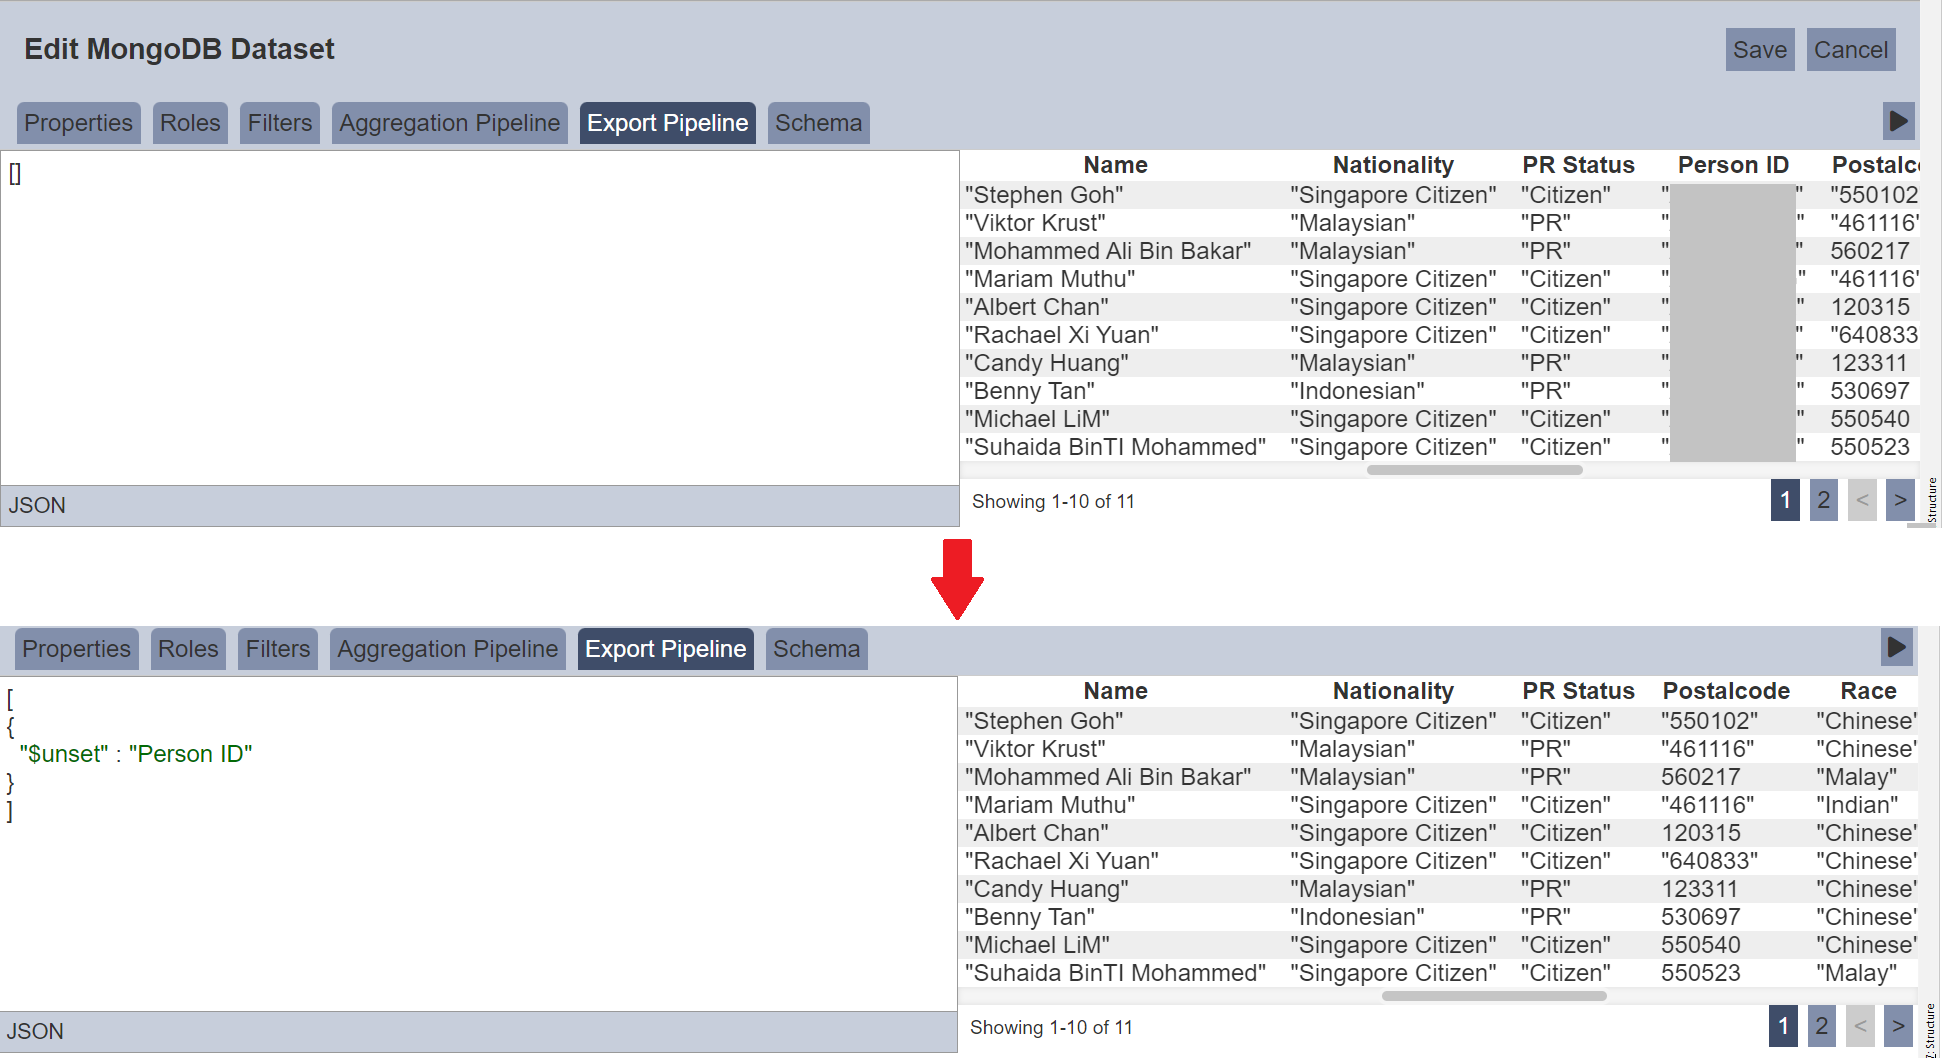Select "Michael LiM" in the upper table

(x=1037, y=419)
